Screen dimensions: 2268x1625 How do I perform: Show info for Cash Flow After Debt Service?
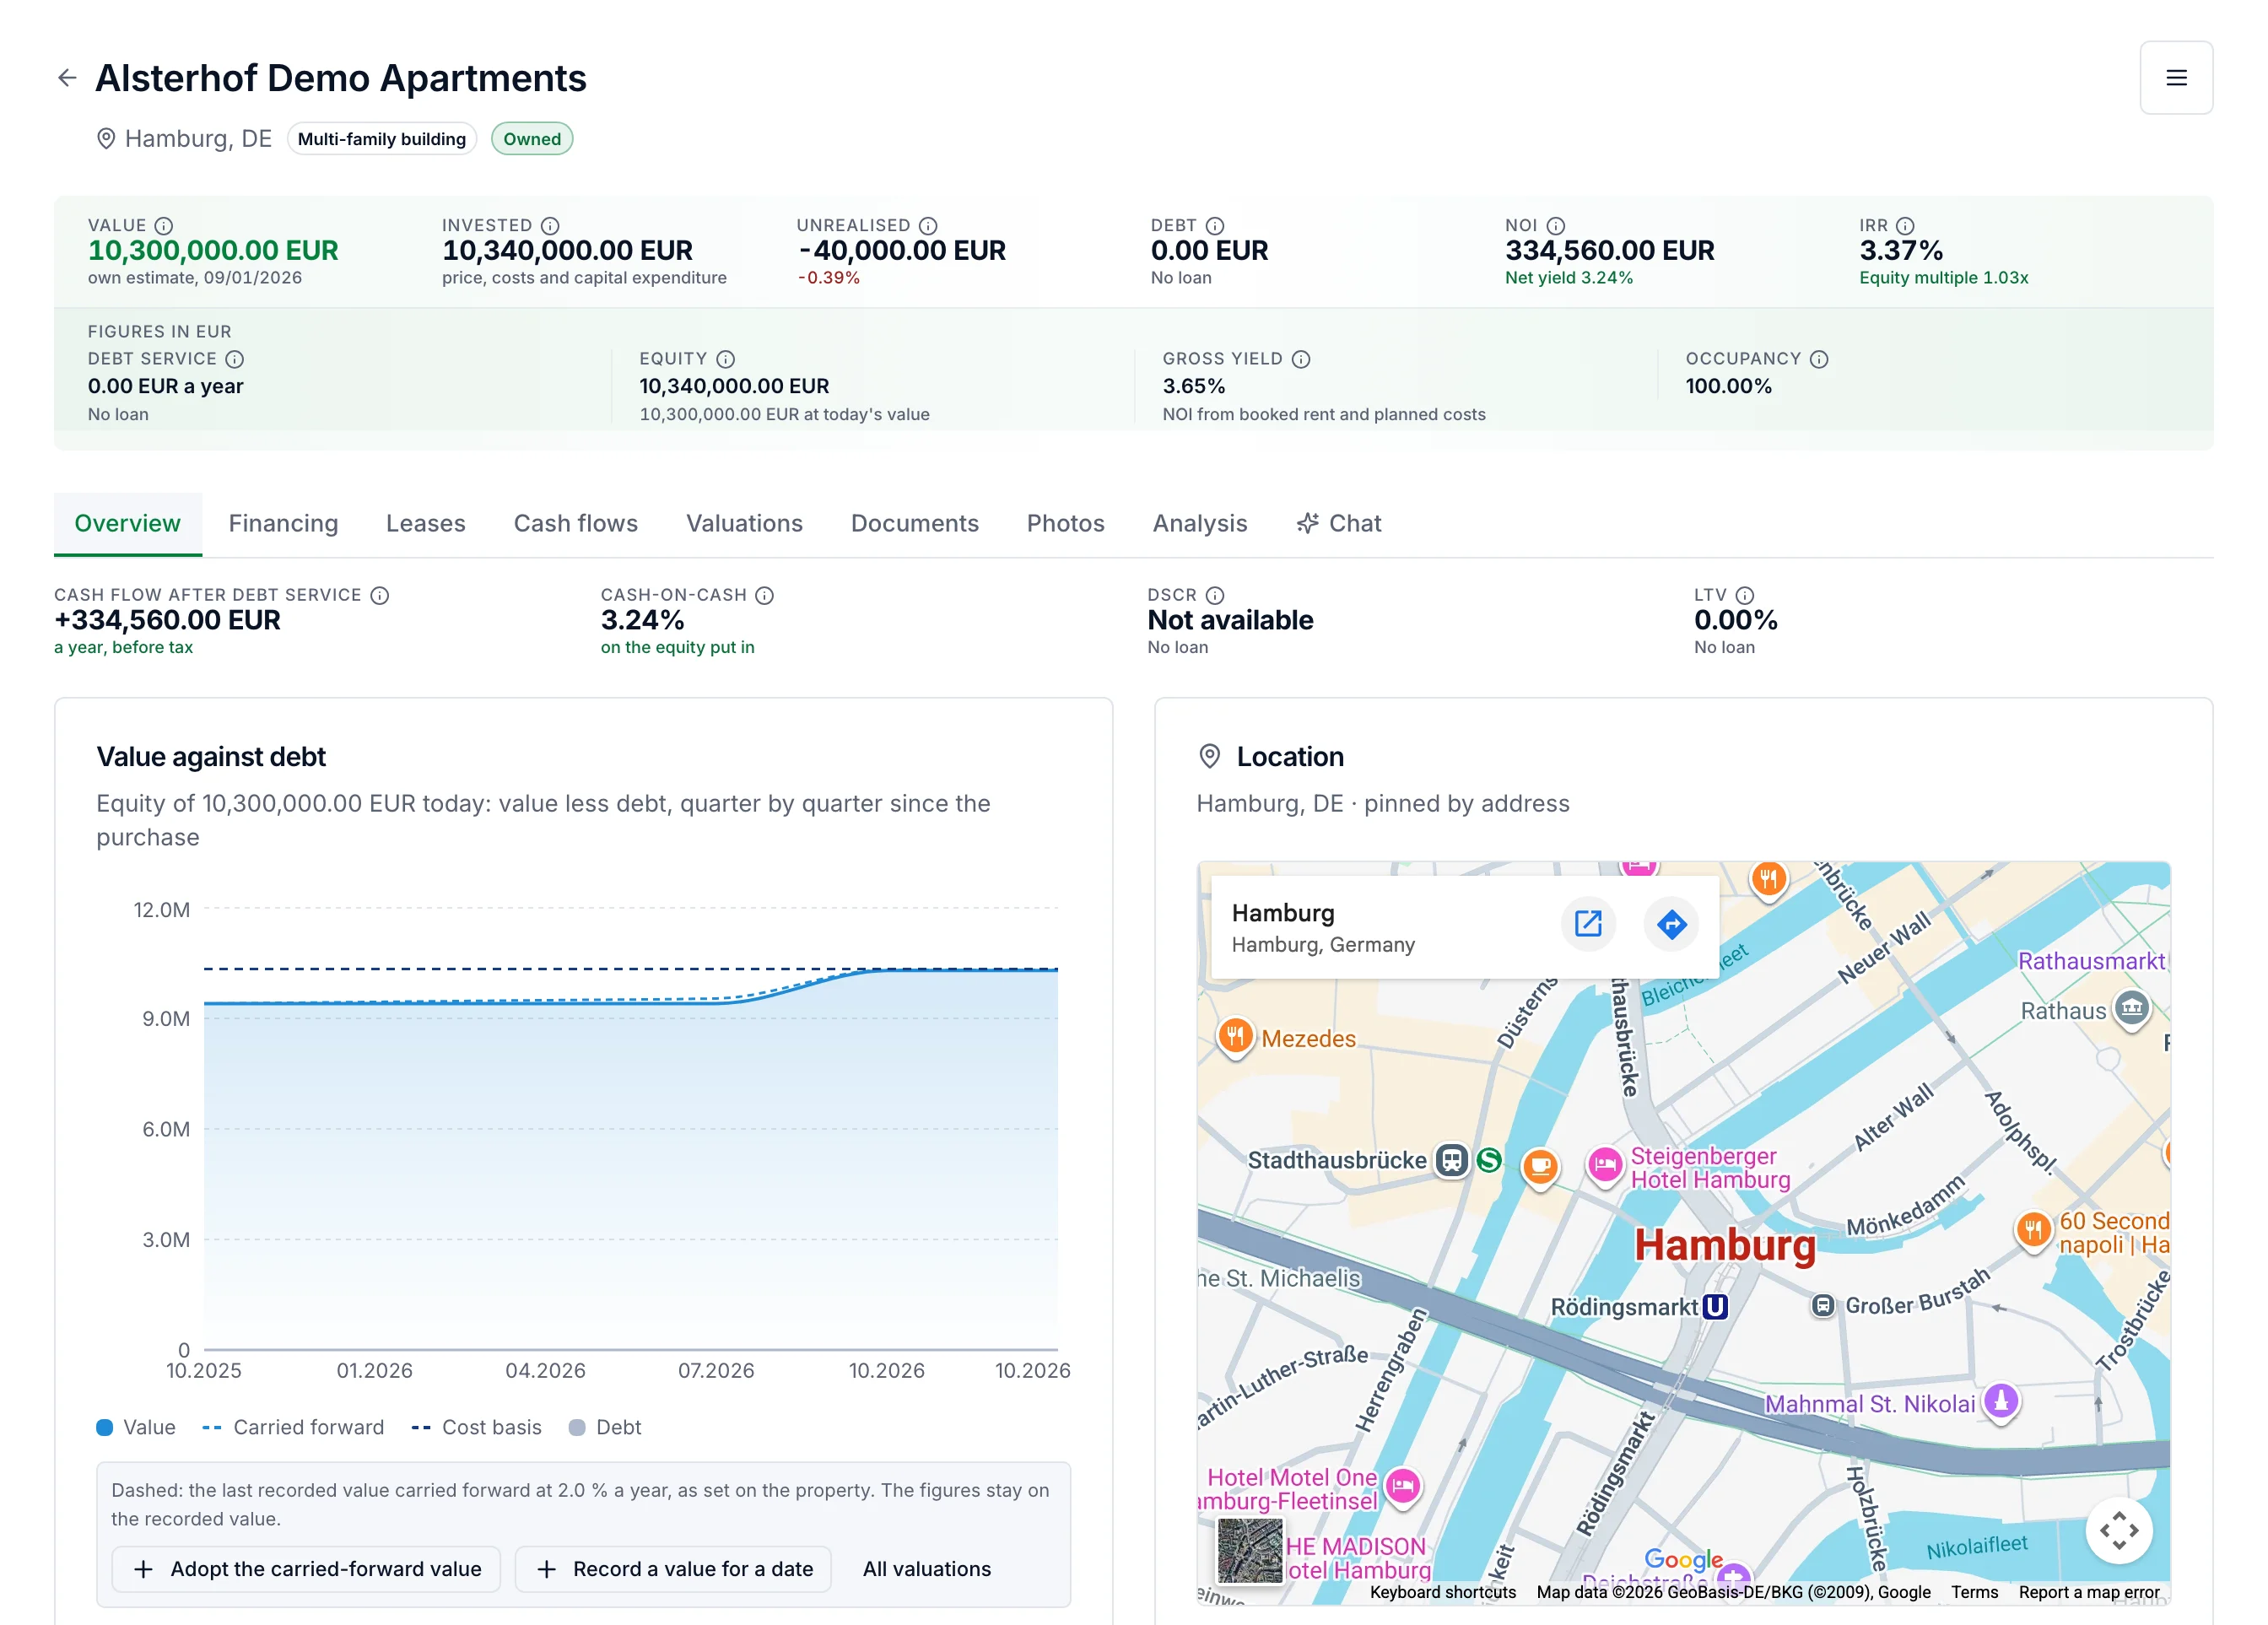[x=380, y=596]
